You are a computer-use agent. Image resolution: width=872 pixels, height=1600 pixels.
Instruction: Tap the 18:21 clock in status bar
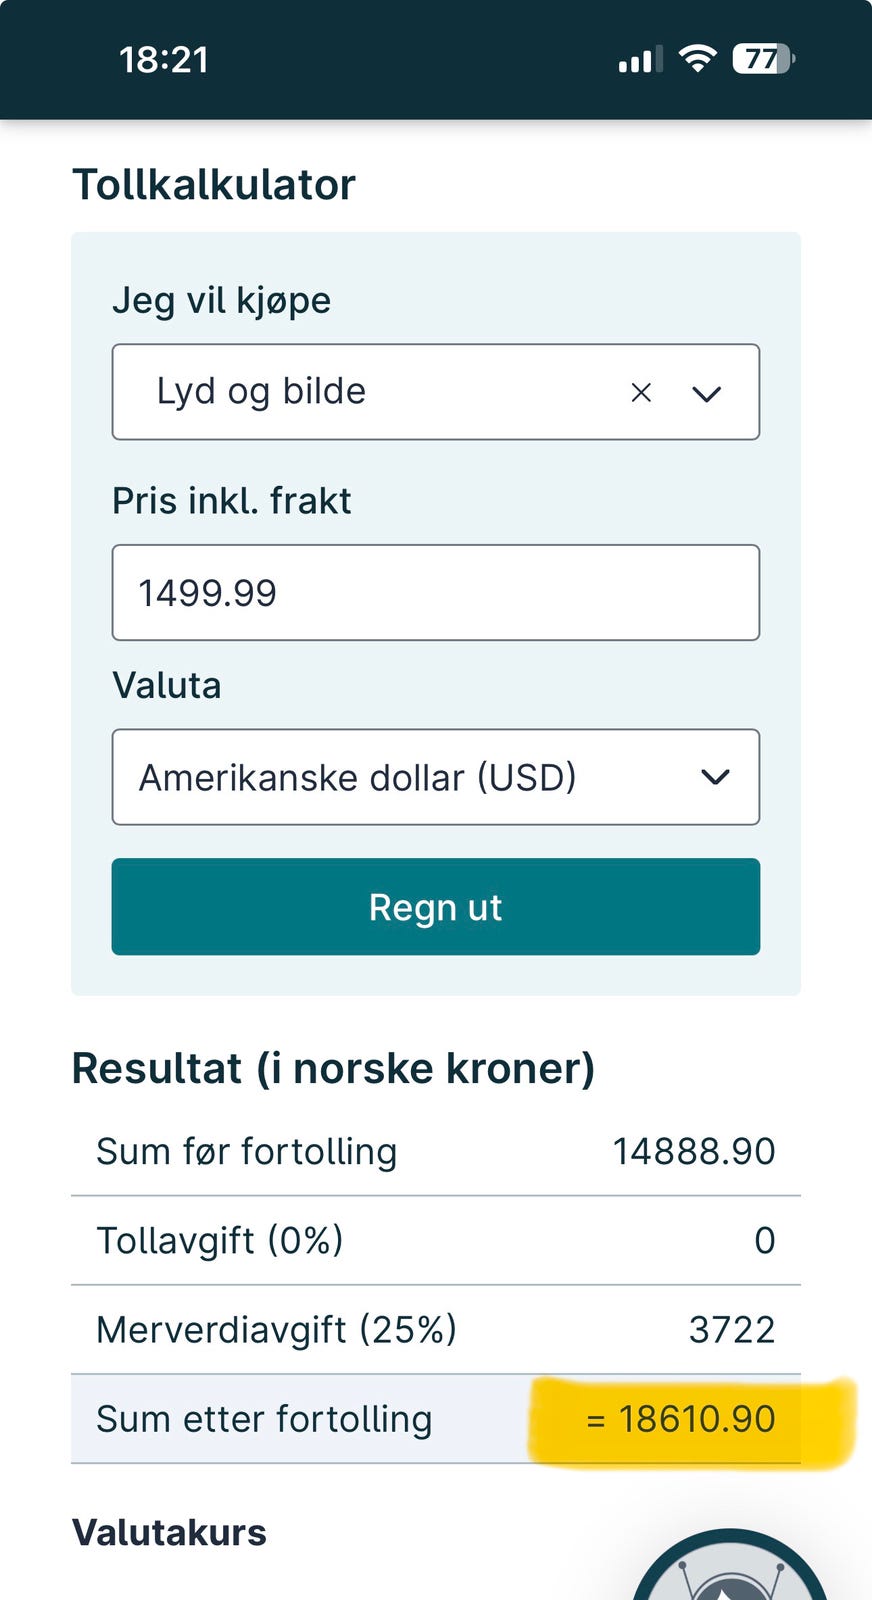tap(164, 60)
